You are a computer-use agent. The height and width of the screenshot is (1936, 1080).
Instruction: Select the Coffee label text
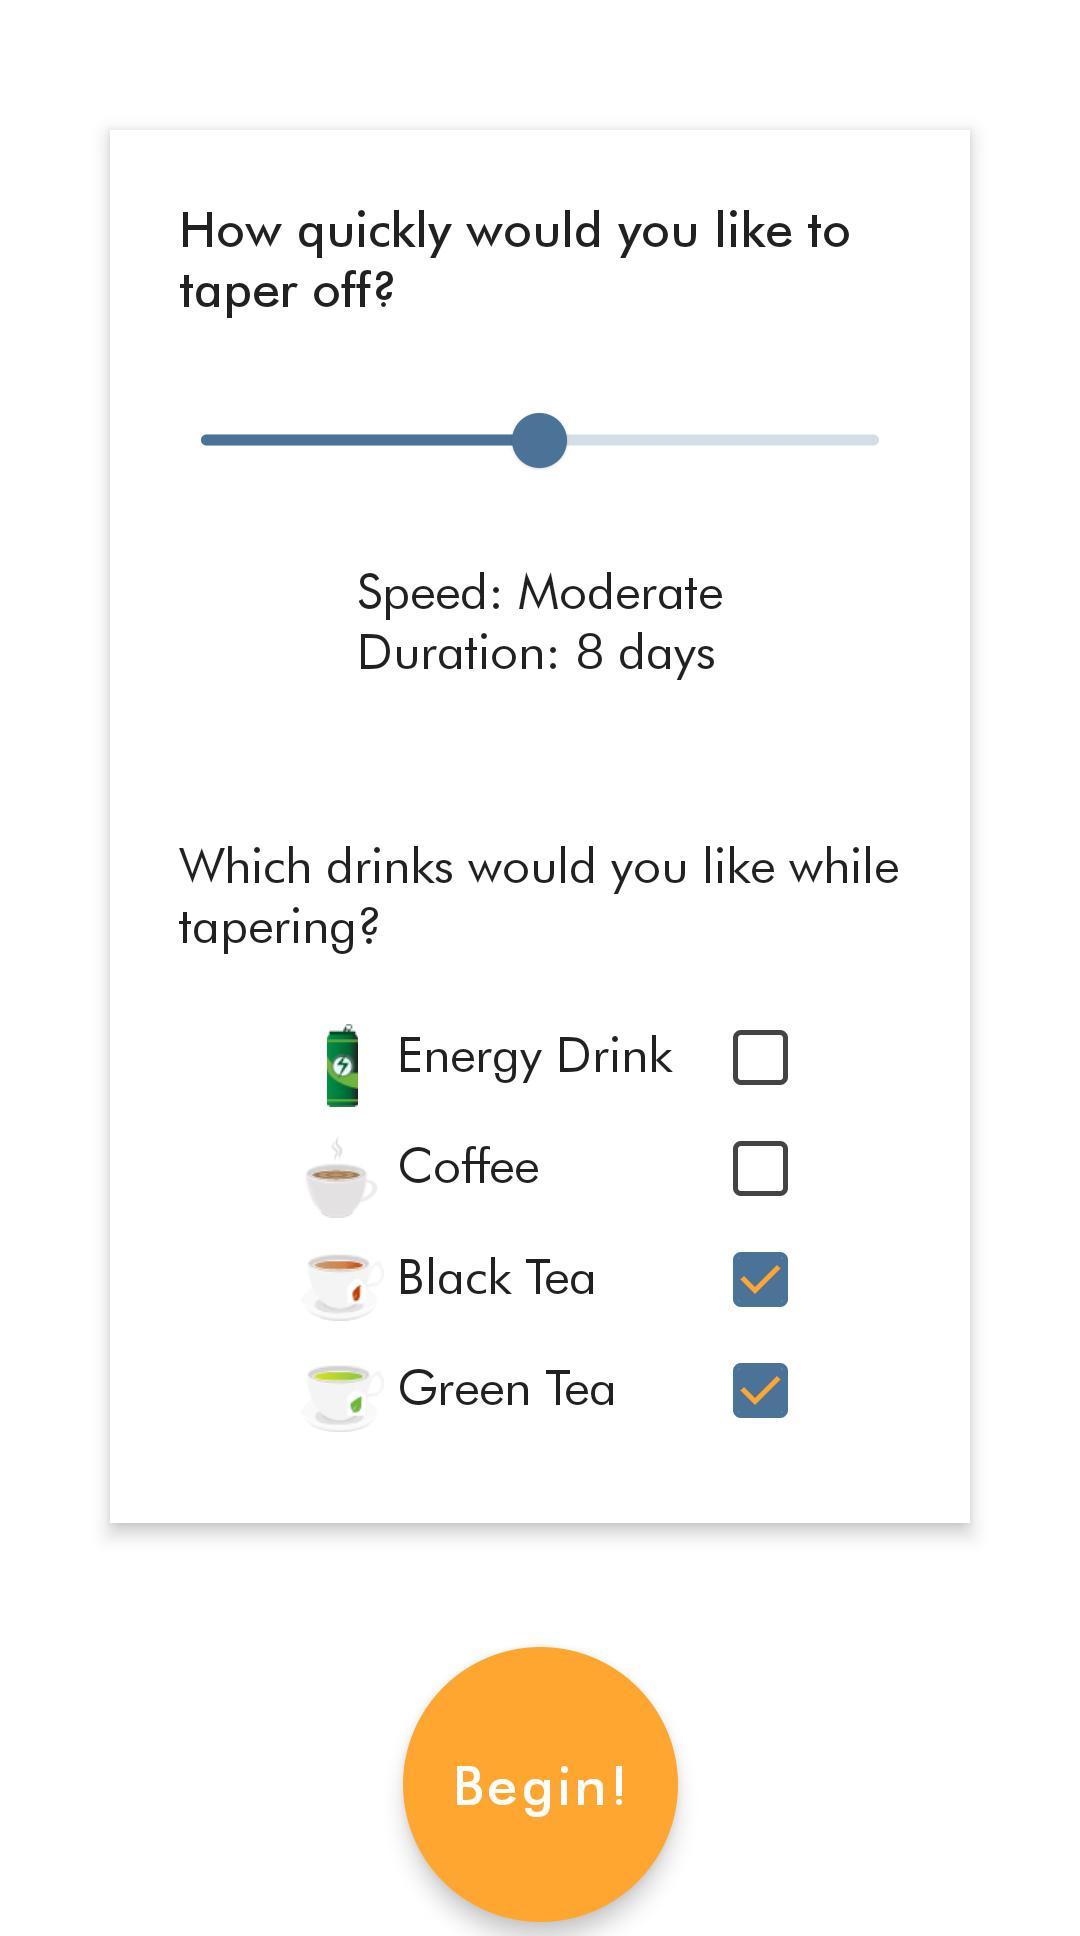pos(468,1167)
